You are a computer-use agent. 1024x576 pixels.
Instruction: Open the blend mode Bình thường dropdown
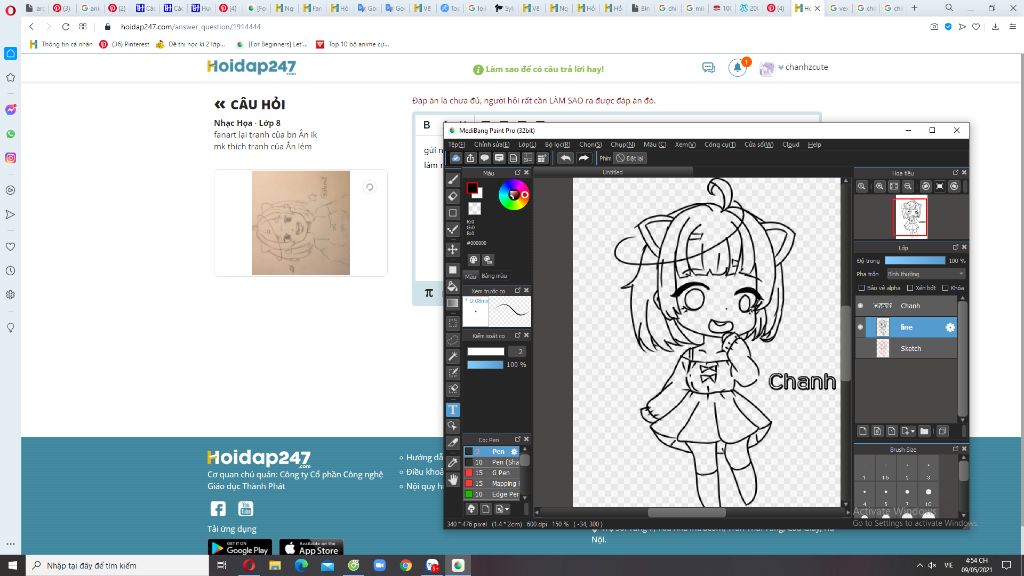coord(925,274)
